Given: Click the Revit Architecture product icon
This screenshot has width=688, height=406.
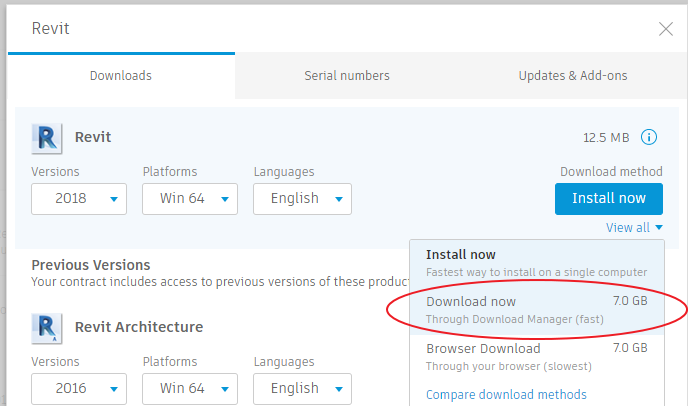Looking at the screenshot, I should pyautogui.click(x=47, y=328).
